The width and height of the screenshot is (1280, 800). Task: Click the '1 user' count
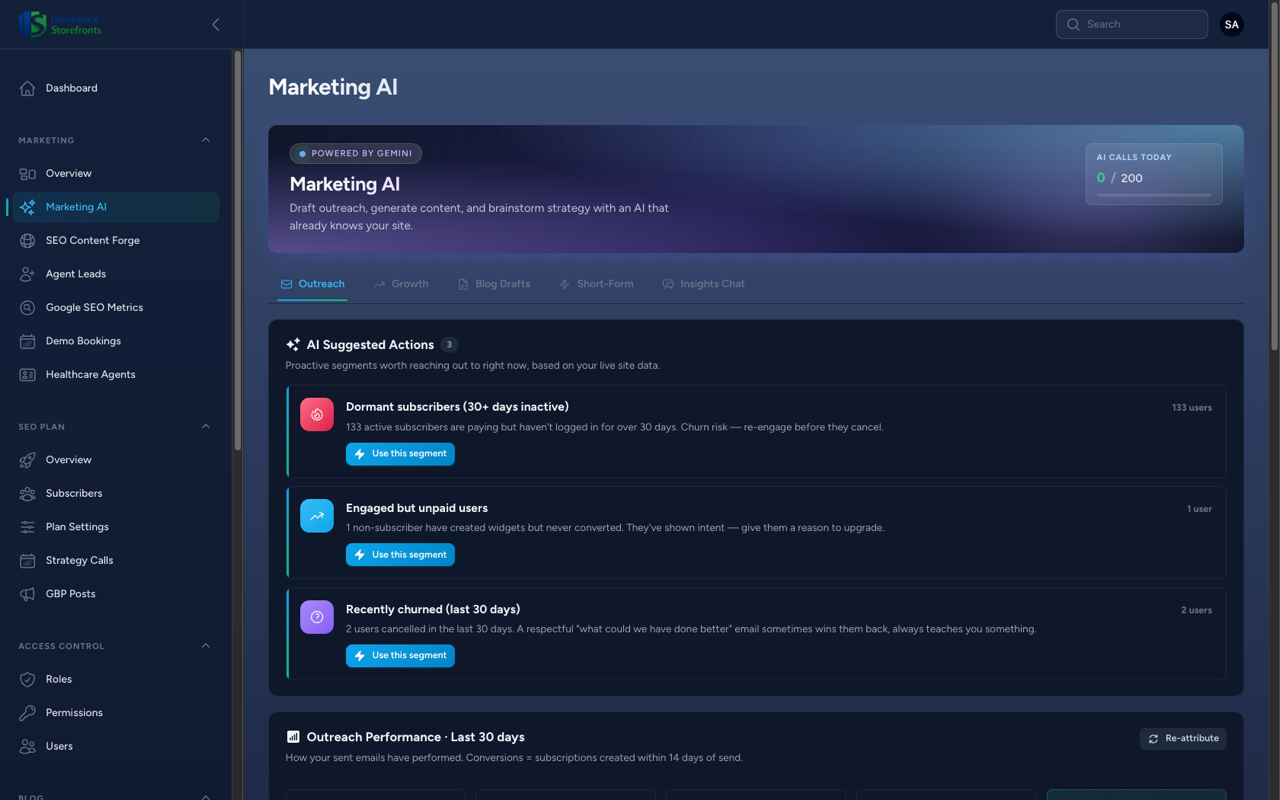click(1199, 509)
